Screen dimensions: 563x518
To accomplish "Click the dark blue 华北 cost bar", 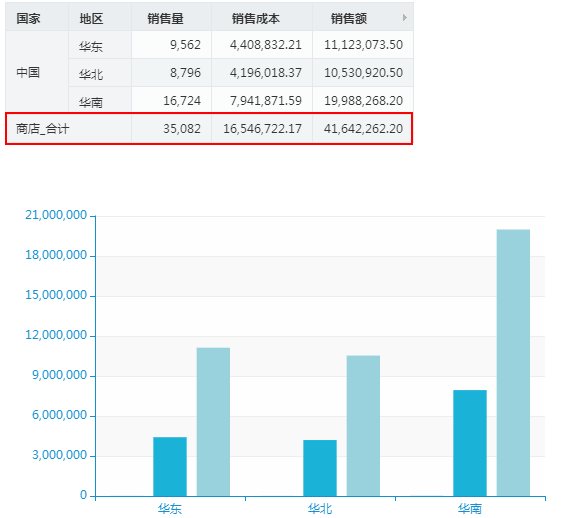I will point(320,468).
